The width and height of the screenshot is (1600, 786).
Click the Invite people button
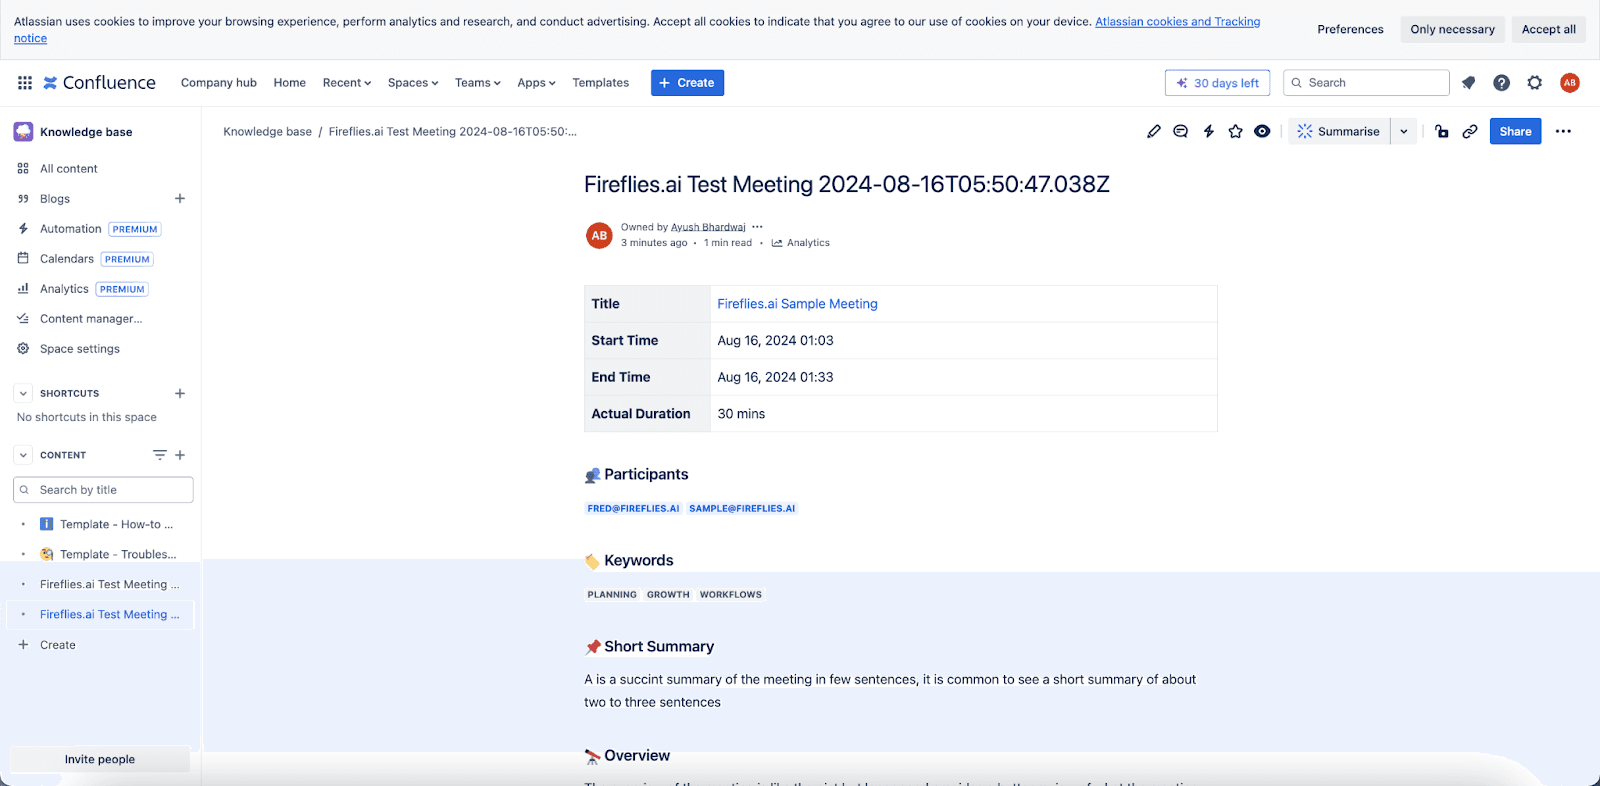click(100, 759)
